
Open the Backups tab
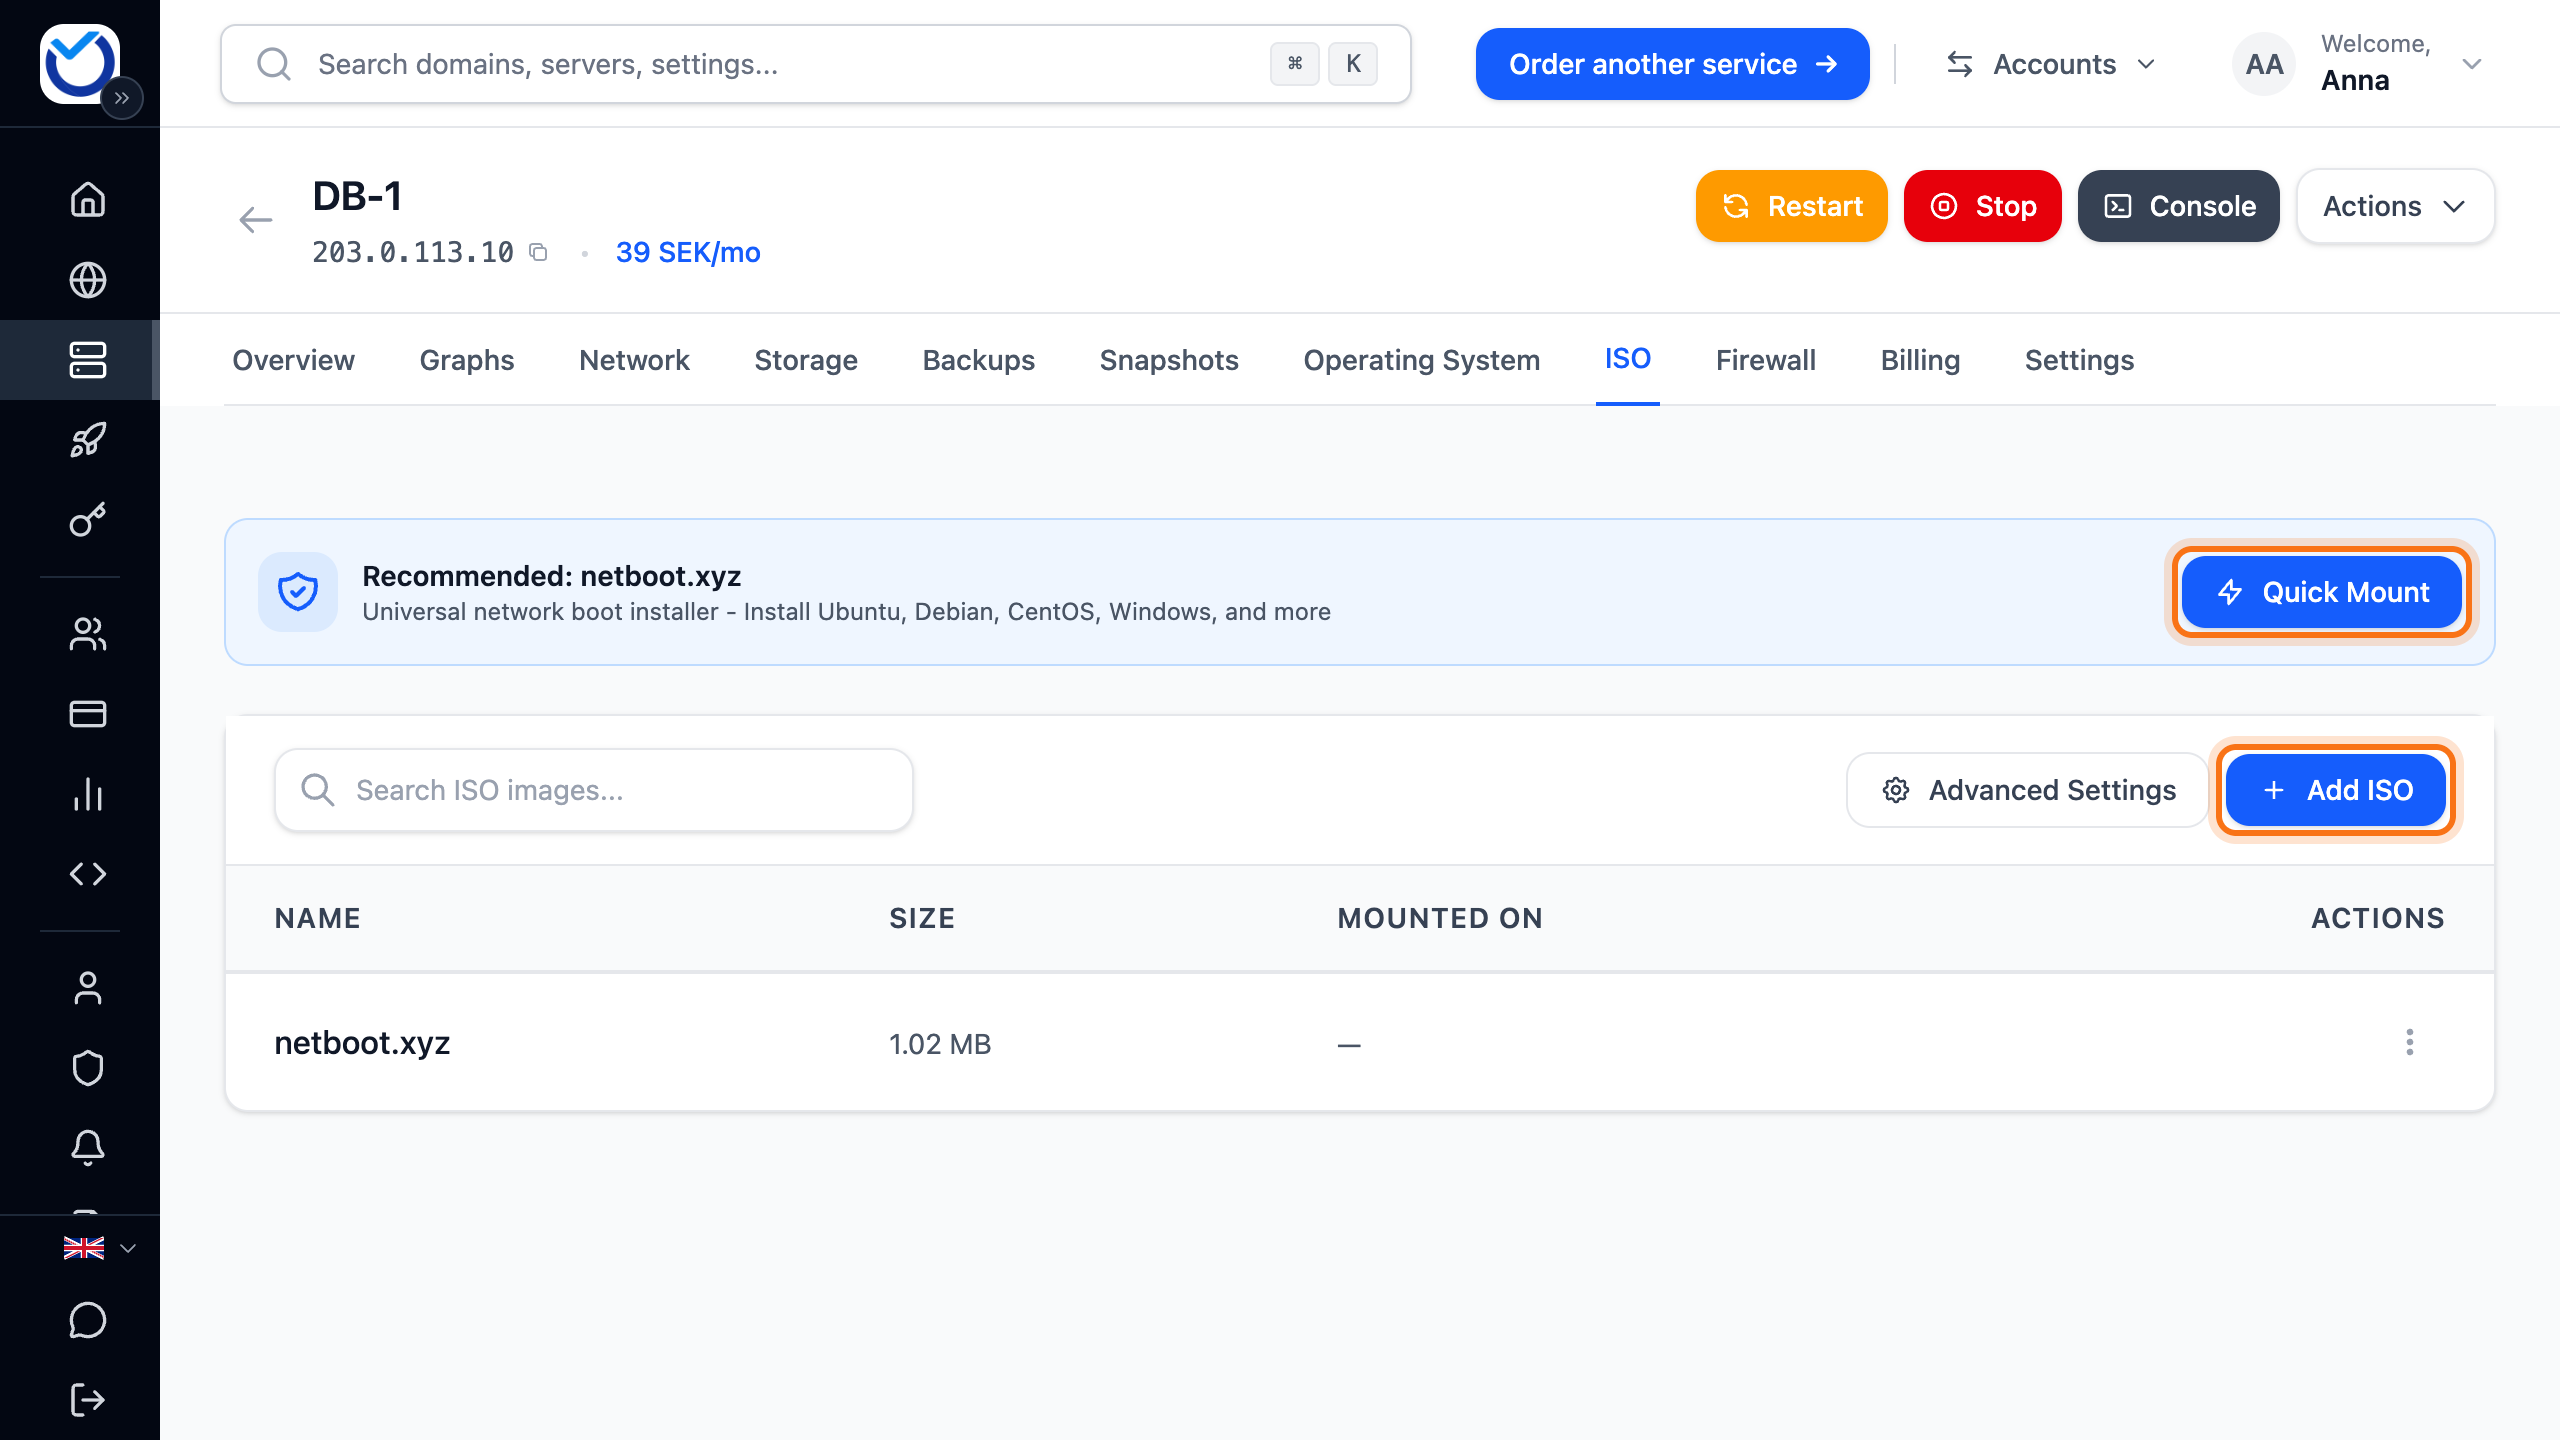point(978,360)
